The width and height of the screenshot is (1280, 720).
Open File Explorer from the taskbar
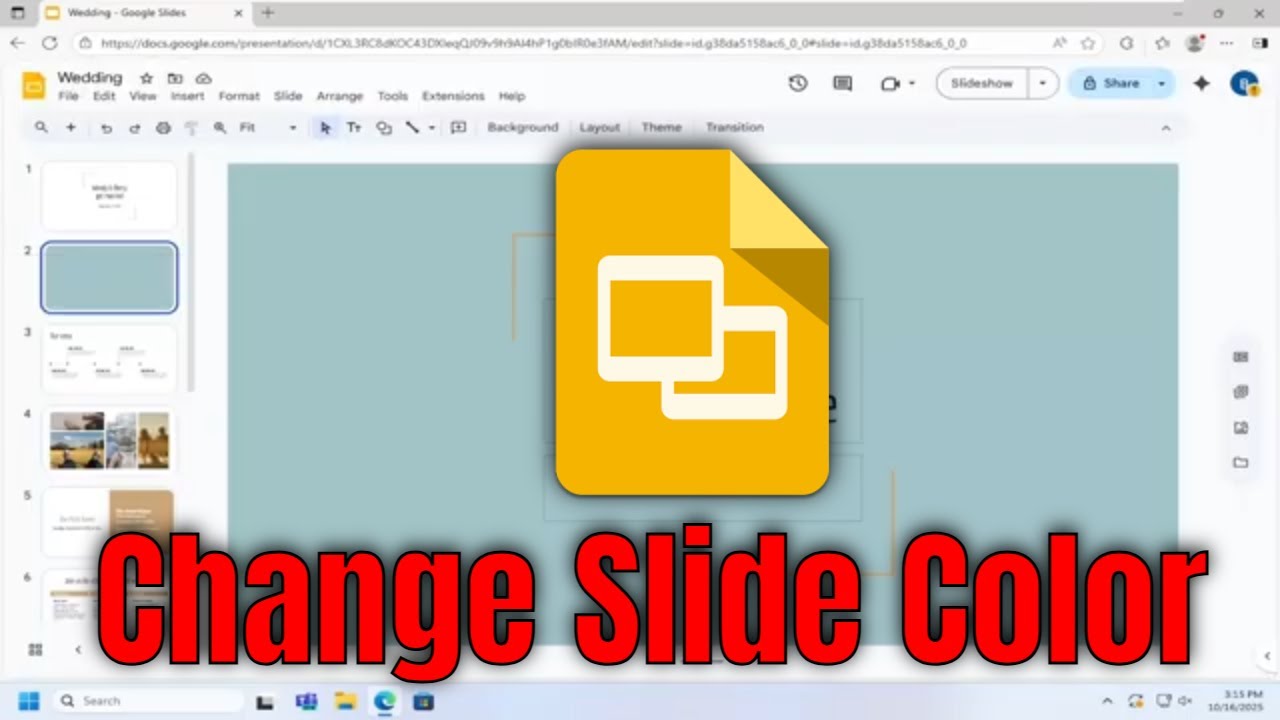pos(345,701)
